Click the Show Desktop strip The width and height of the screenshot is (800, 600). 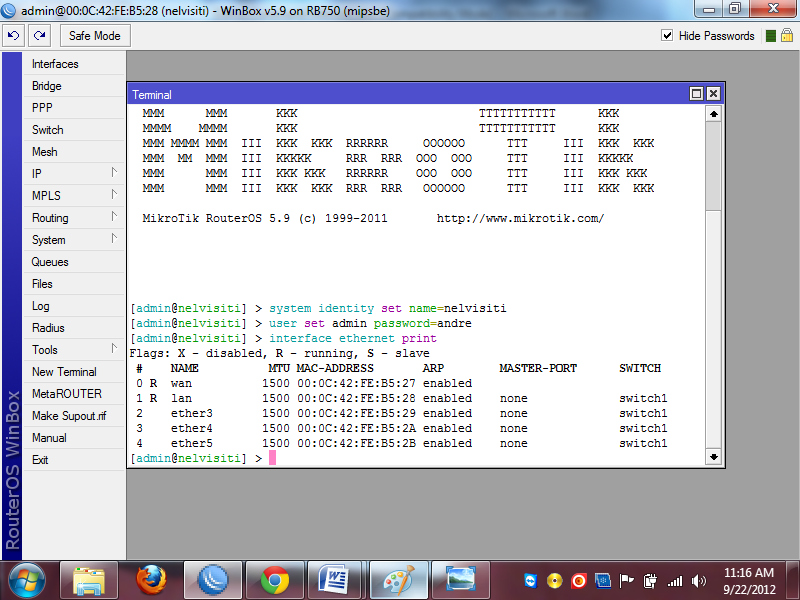(793, 581)
